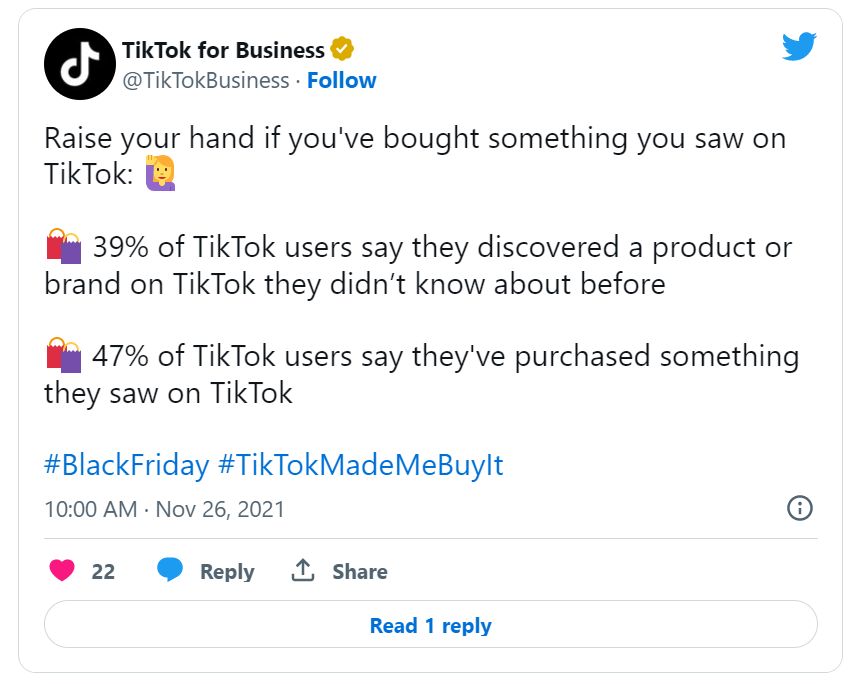Open the TikTok for Business display name
This screenshot has width=867, height=684.
pyautogui.click(x=223, y=49)
